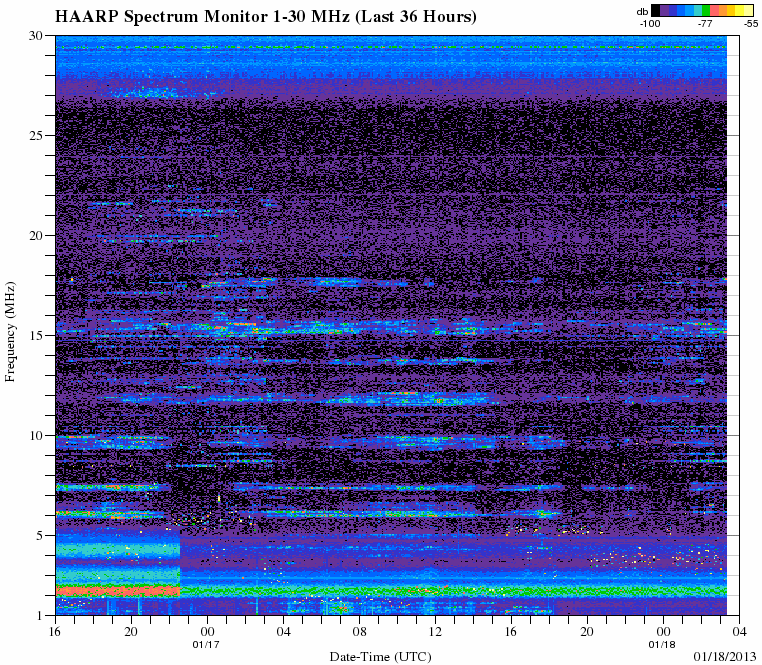Click the 'Frequency (MHz)' axis title
The height and width of the screenshot is (665, 762).
[x=10, y=332]
